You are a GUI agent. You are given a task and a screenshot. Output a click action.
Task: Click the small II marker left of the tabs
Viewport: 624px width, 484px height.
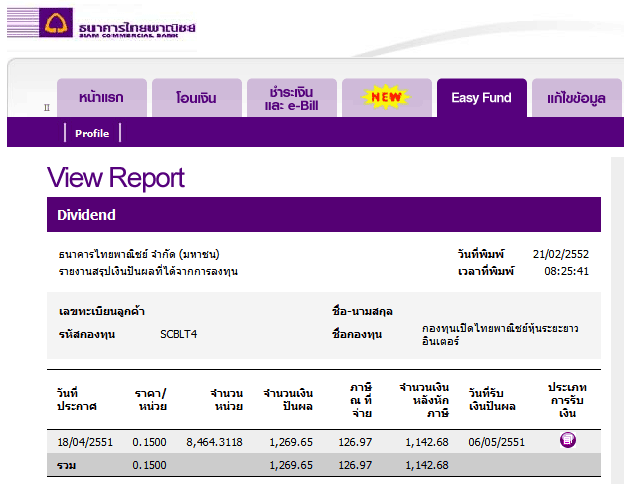(47, 107)
